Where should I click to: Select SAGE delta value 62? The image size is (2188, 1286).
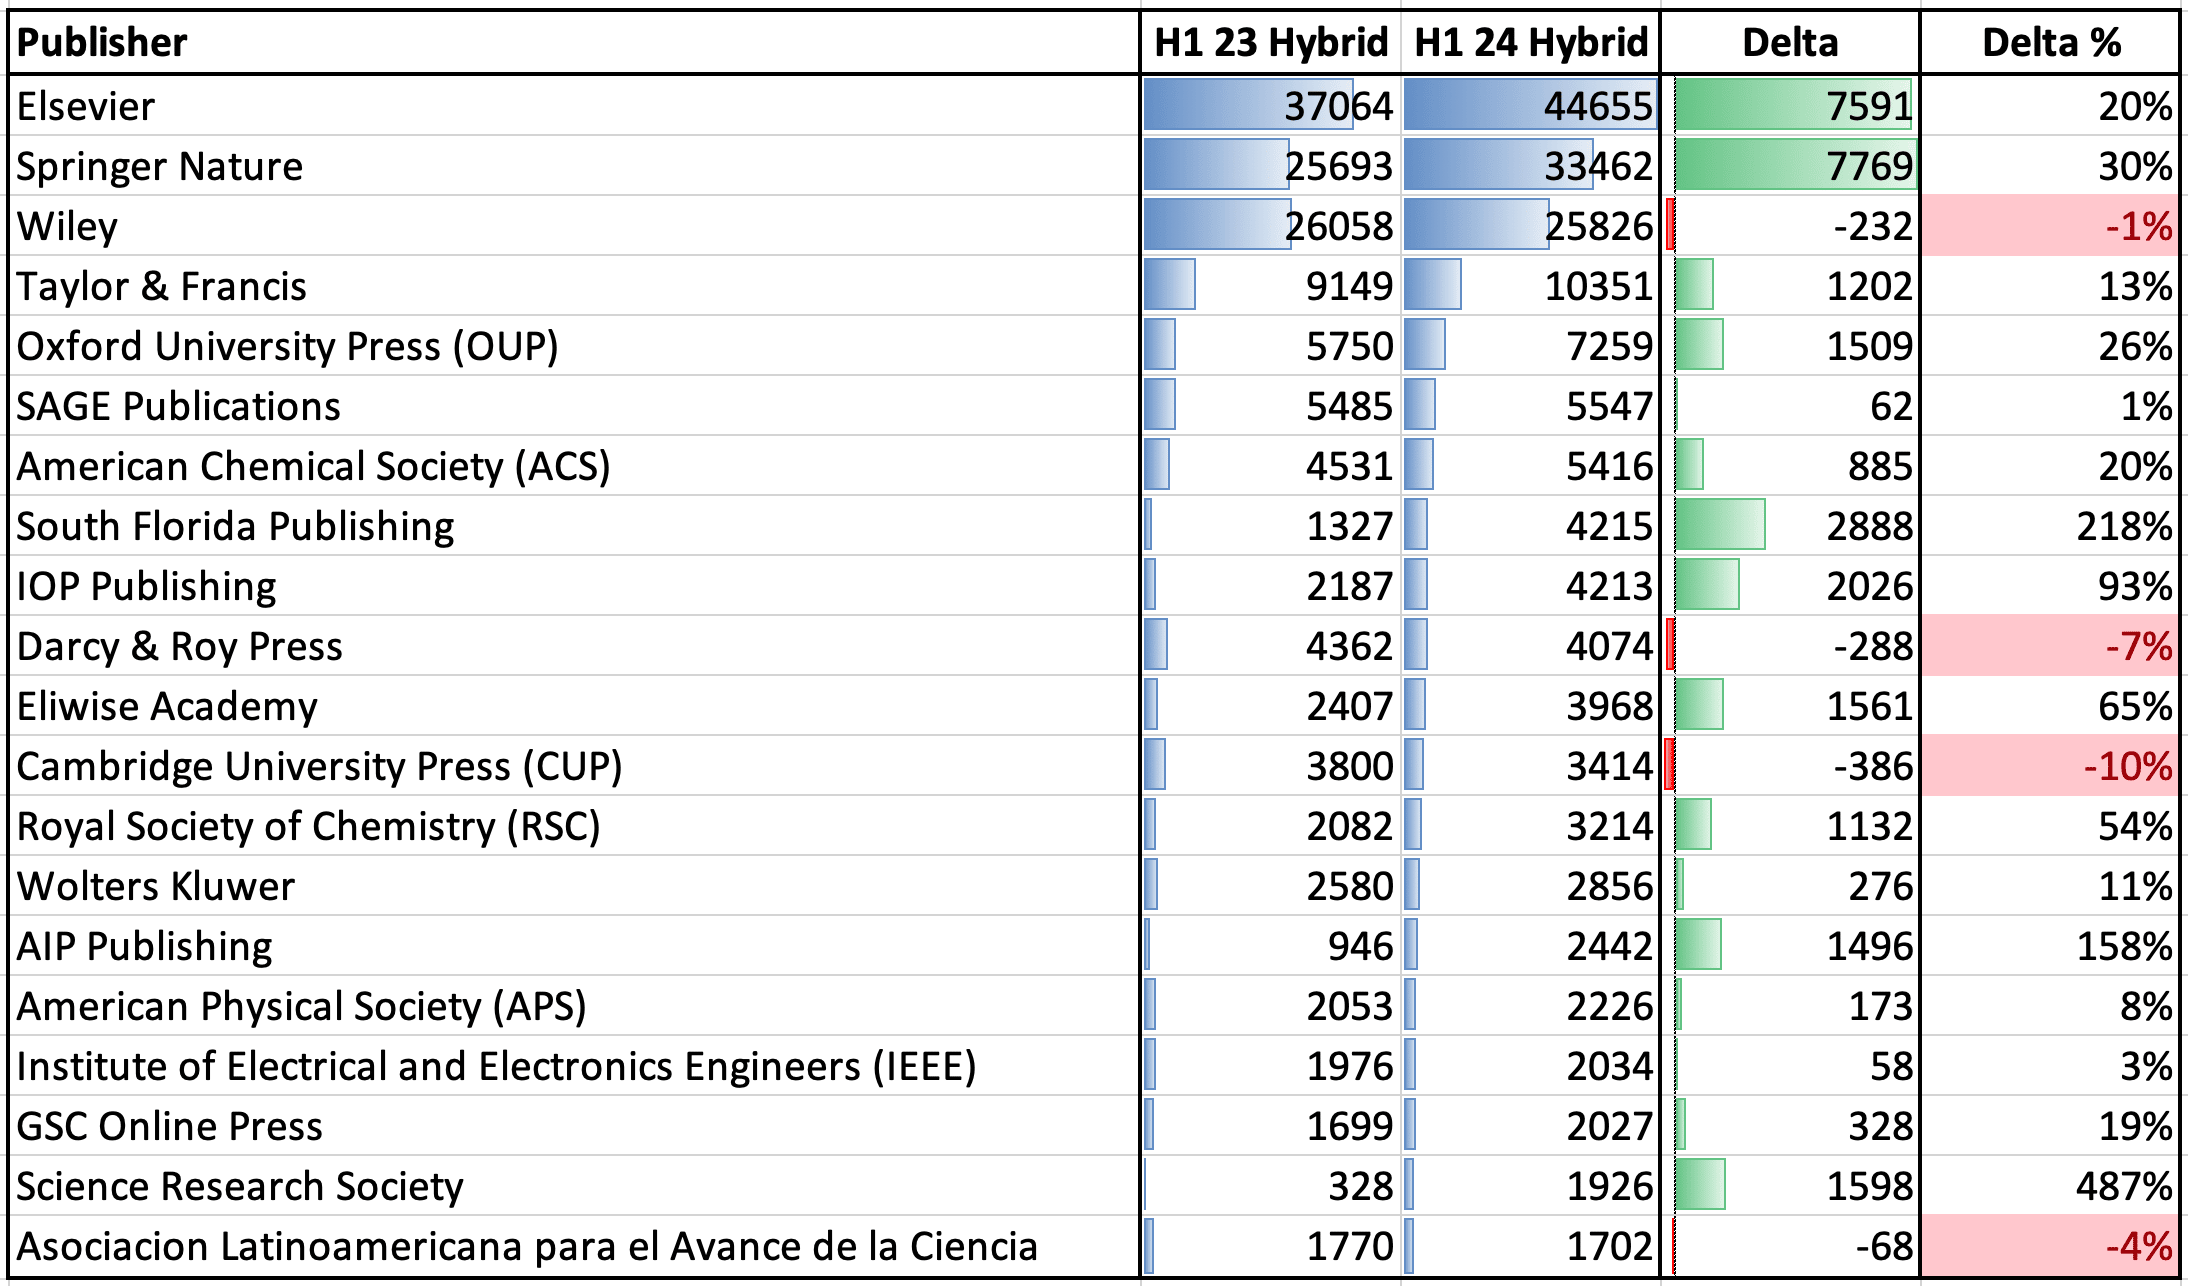point(1790,405)
